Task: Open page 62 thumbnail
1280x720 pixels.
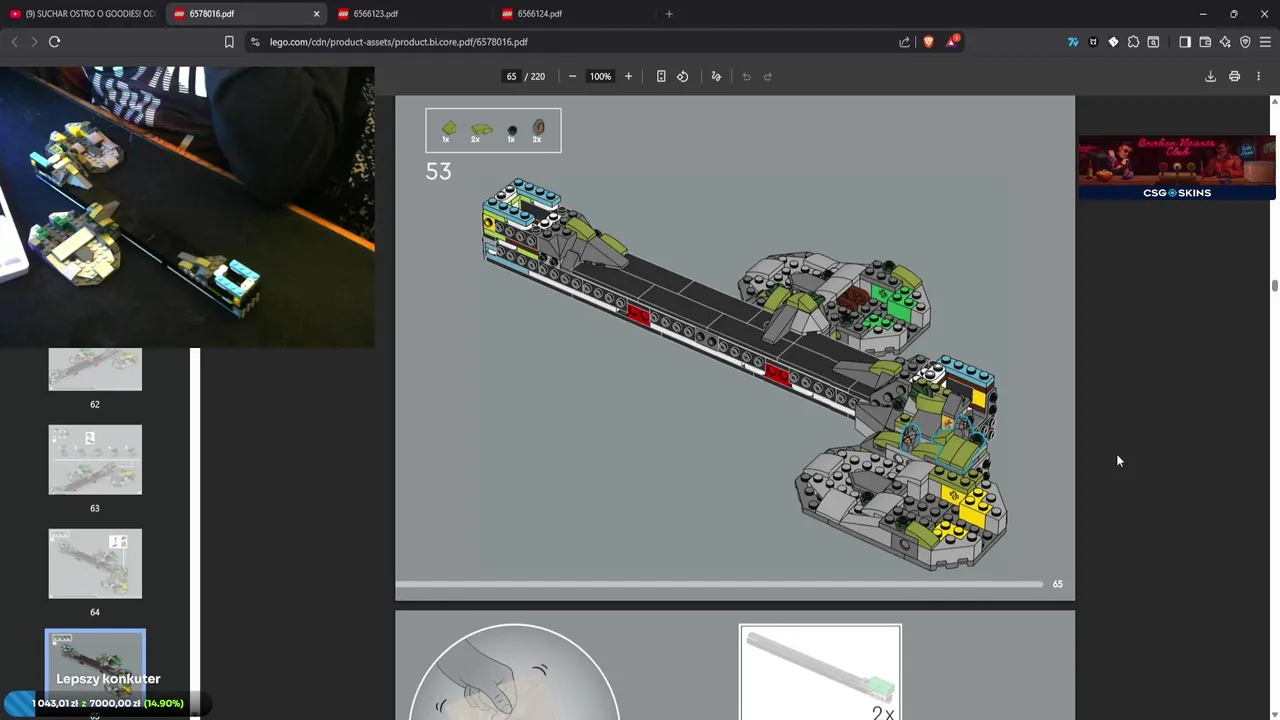Action: click(95, 369)
